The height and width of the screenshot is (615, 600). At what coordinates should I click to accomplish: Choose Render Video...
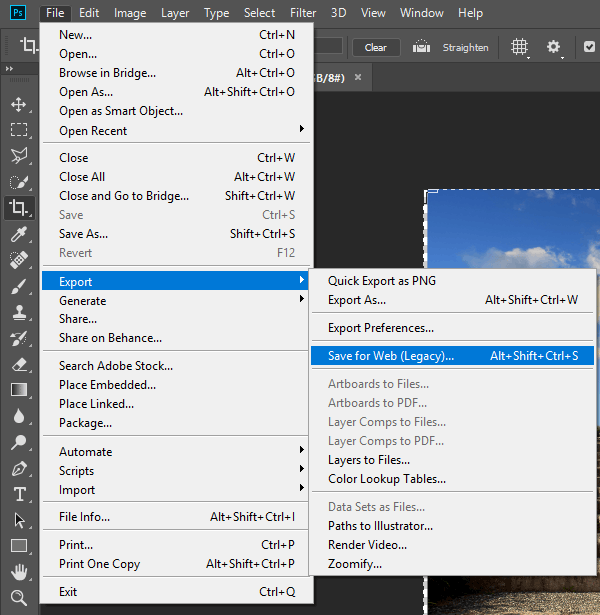tap(453, 545)
